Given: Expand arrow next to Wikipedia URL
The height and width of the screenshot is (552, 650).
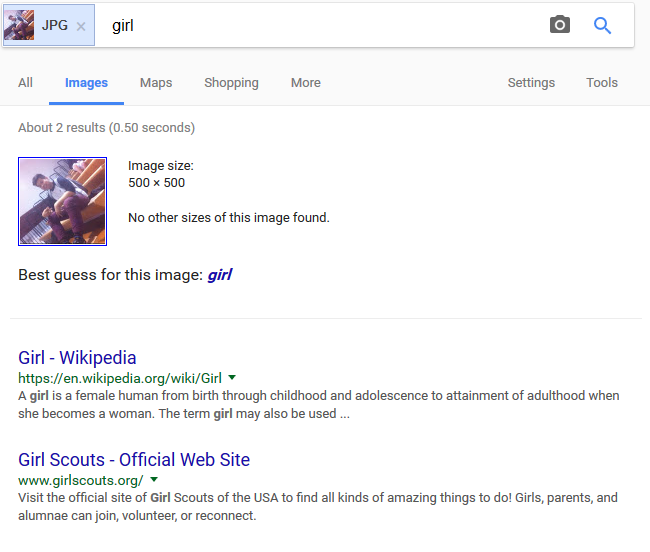Looking at the screenshot, I should pyautogui.click(x=232, y=378).
